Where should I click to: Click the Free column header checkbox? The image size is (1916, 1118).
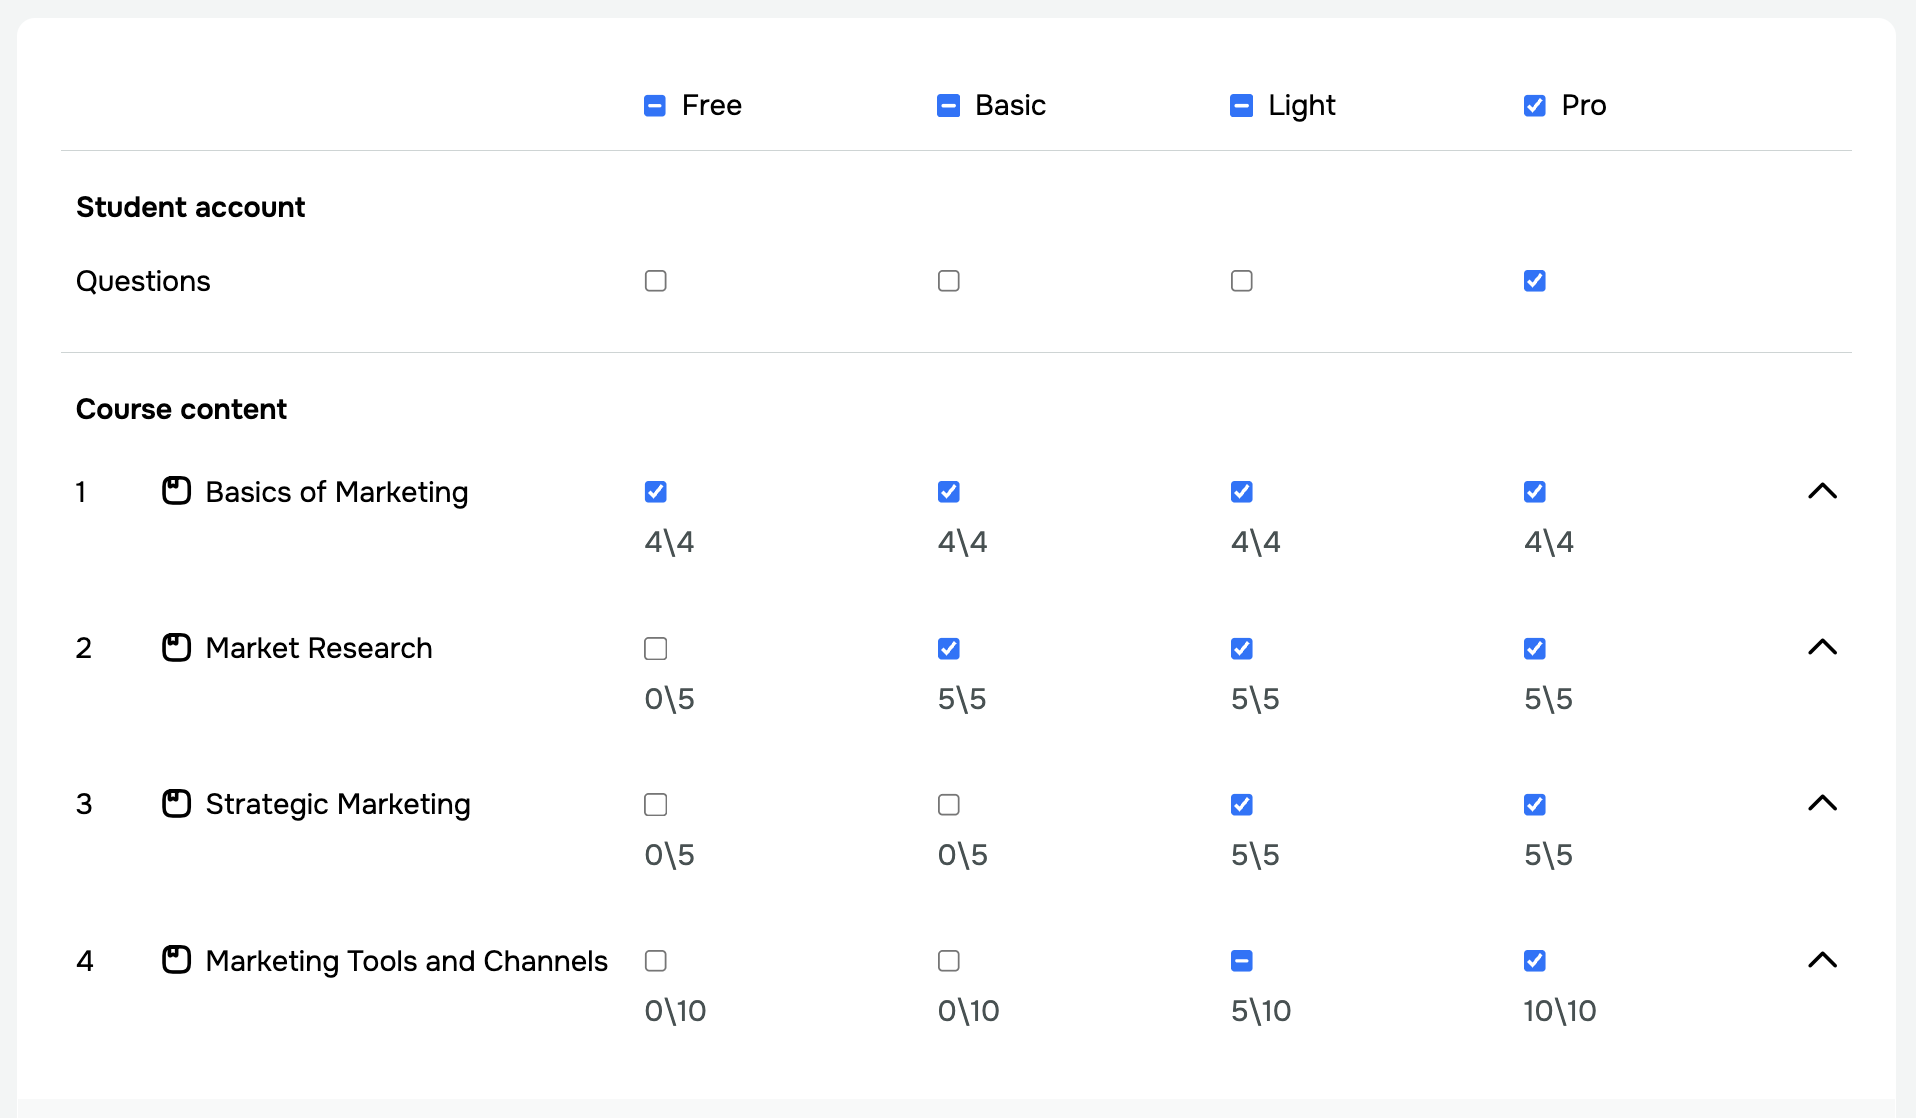[x=655, y=105]
